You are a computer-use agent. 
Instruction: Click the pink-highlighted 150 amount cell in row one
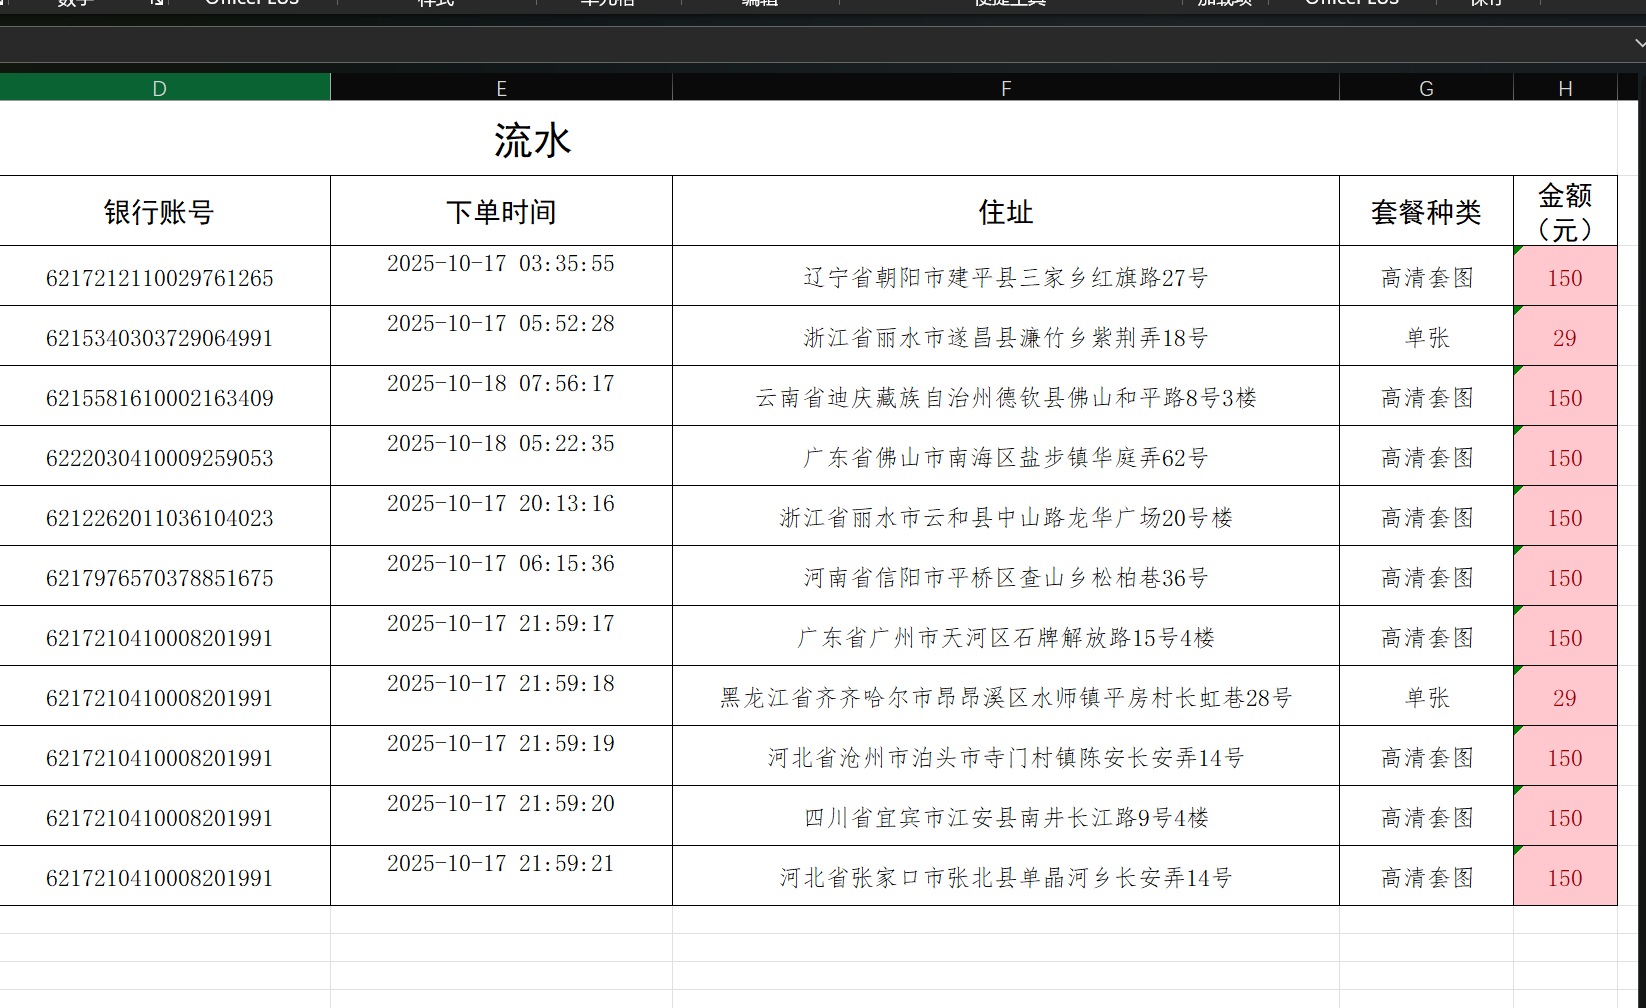pos(1563,278)
